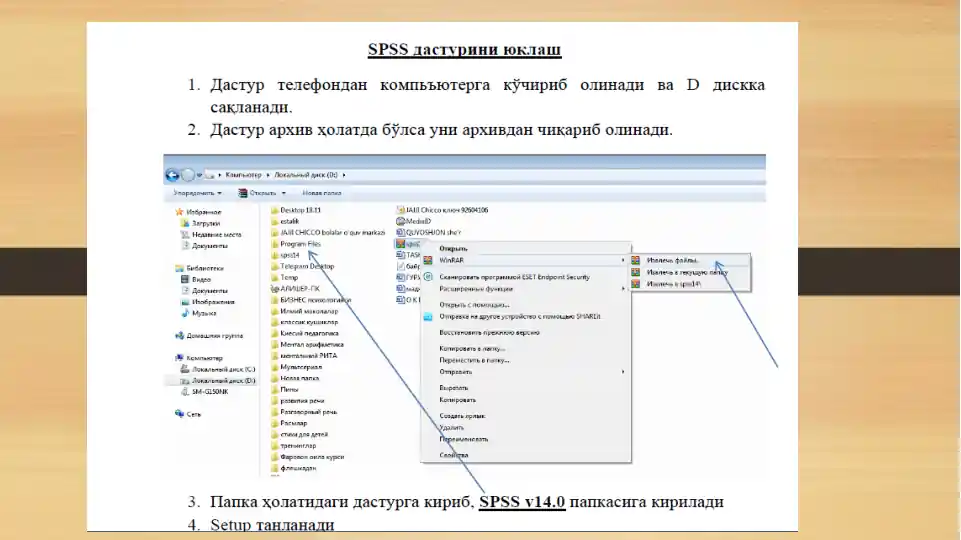Select the 'тренинглар' folder
The height and width of the screenshot is (540, 961).
click(298, 446)
